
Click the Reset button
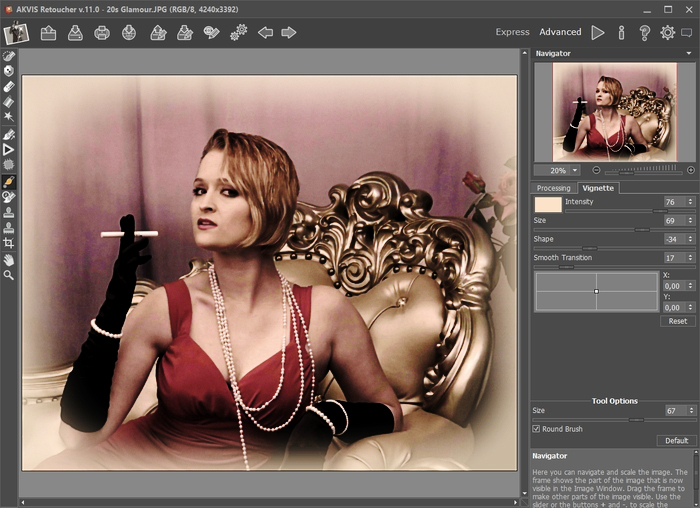click(677, 321)
